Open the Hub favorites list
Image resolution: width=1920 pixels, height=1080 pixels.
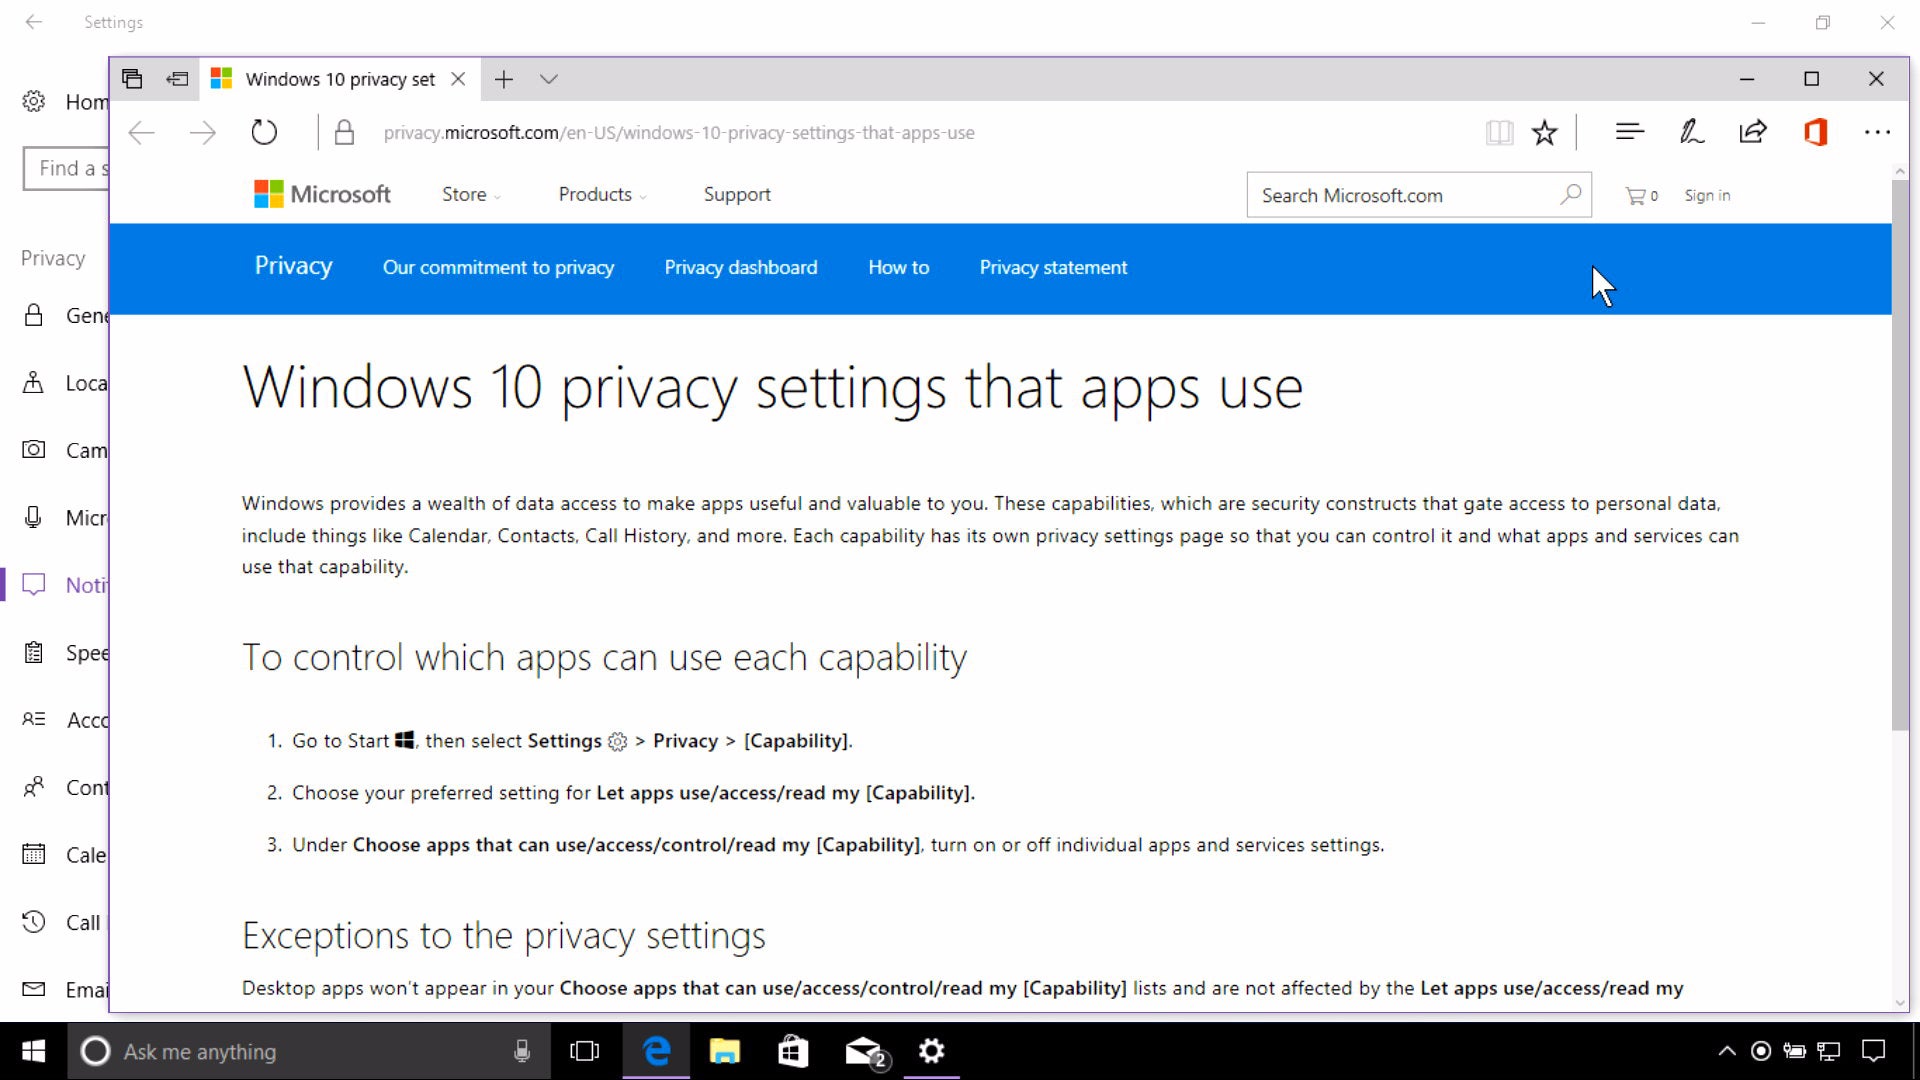click(x=1630, y=131)
